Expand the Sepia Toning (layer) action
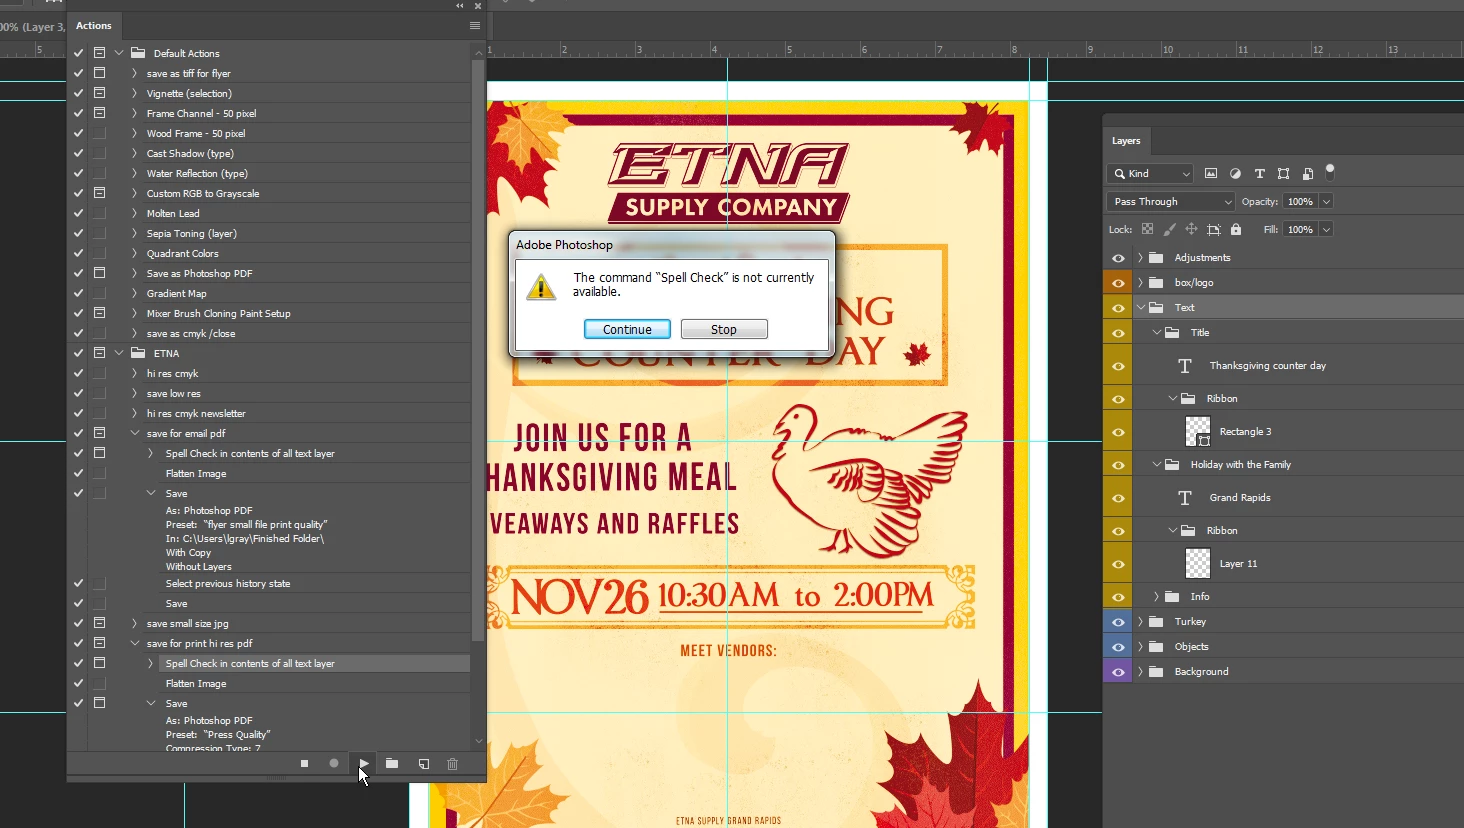1464x828 pixels. 134,233
